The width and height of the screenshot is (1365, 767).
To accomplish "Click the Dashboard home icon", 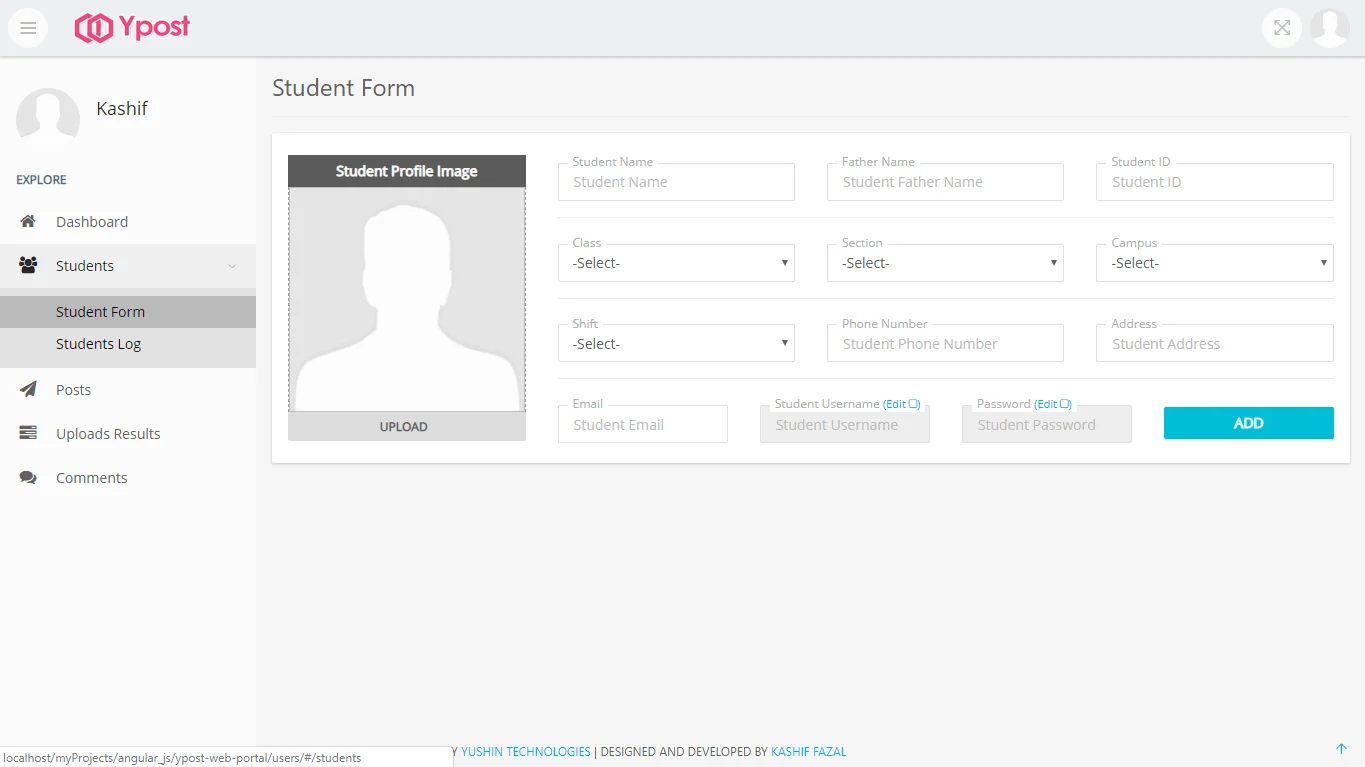I will [28, 222].
